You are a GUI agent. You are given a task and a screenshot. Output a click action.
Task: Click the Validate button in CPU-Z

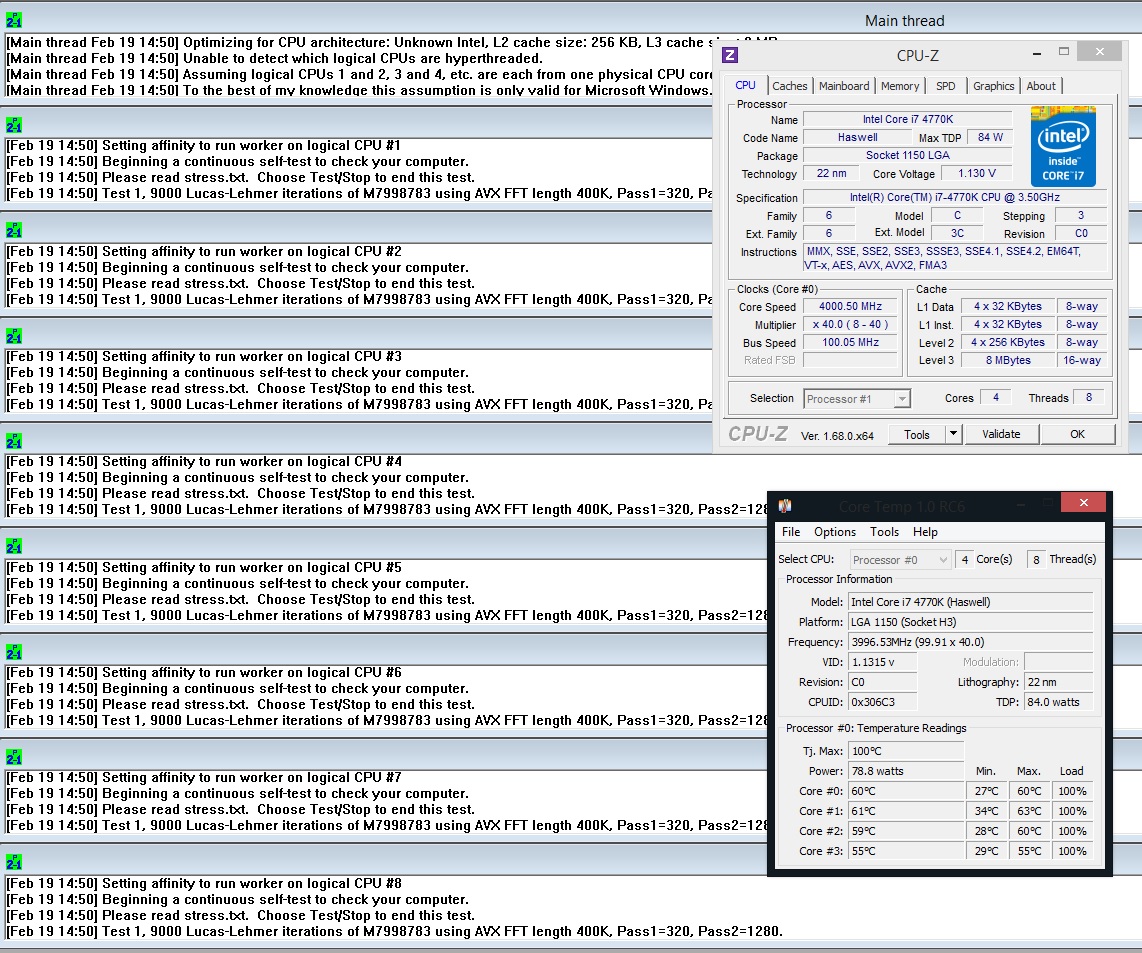tap(1001, 434)
